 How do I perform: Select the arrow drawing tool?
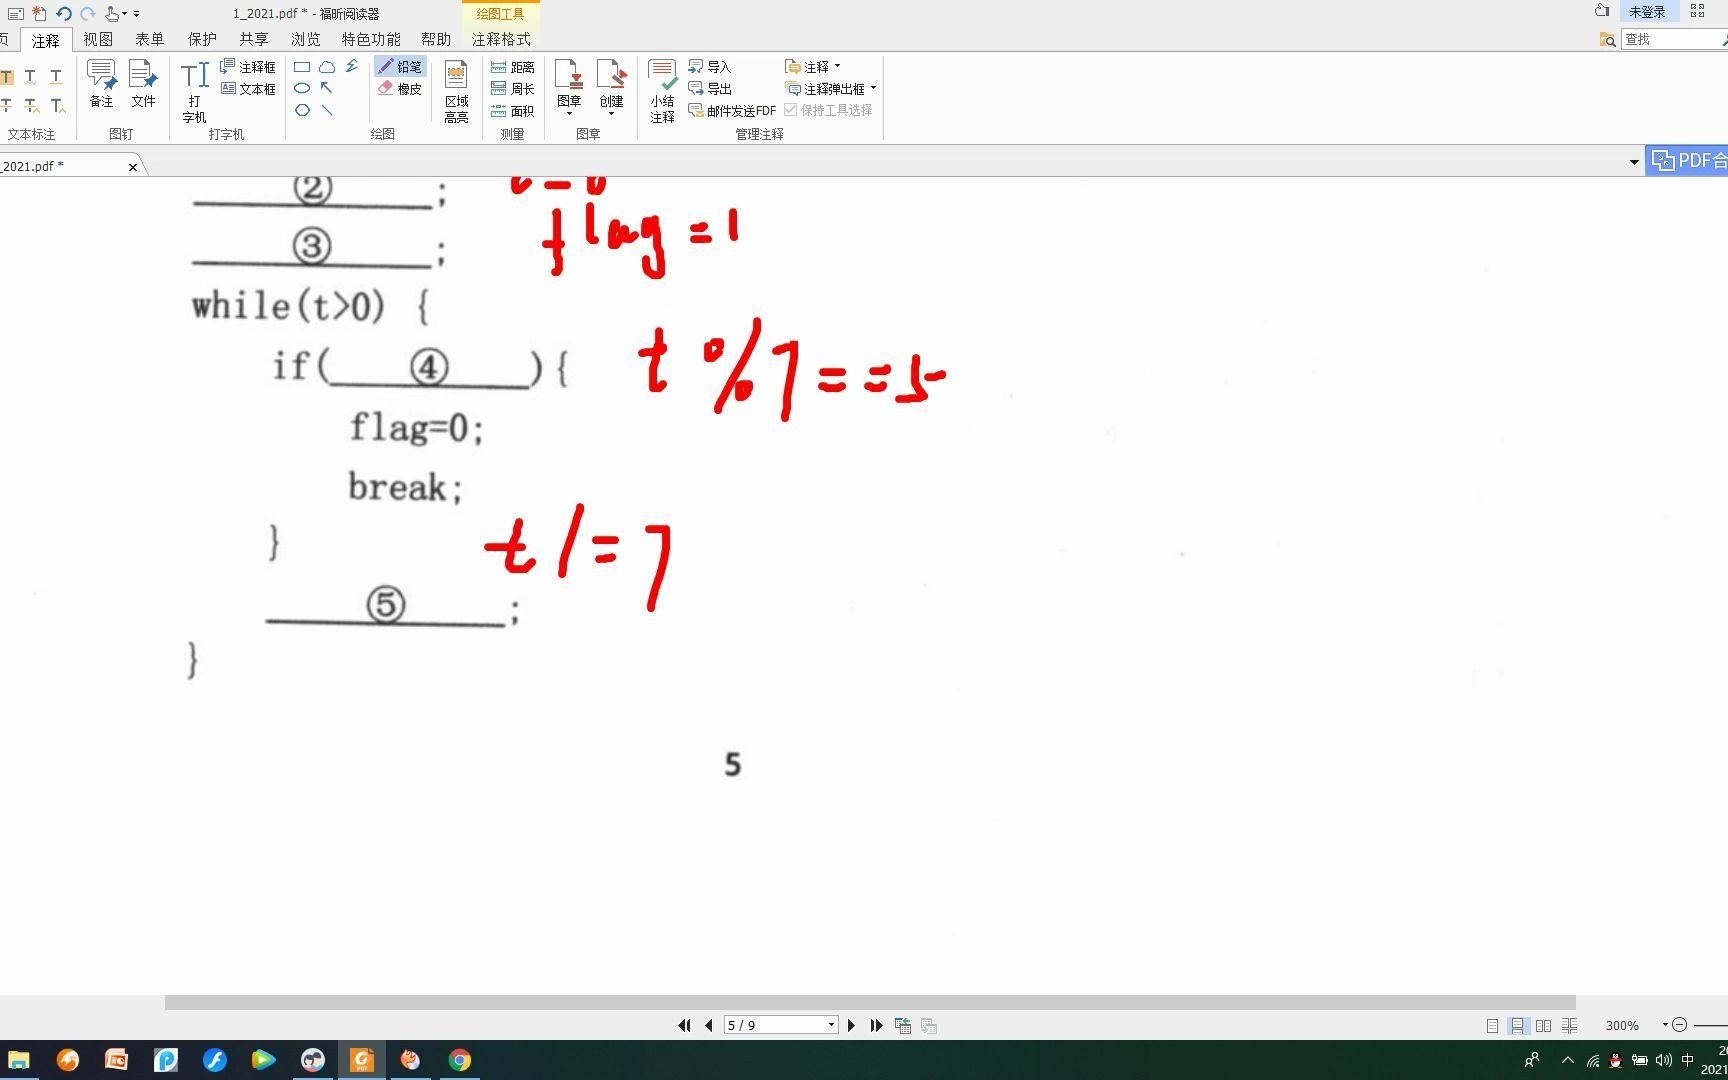[x=327, y=88]
